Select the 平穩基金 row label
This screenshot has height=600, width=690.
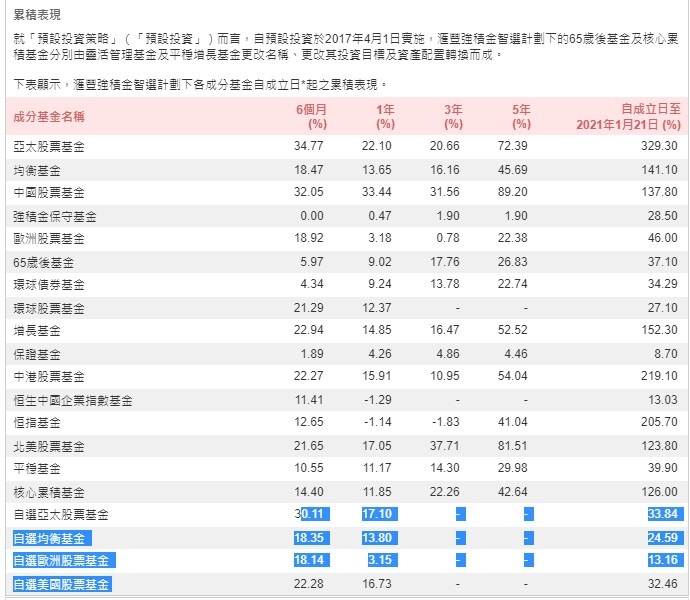click(x=37, y=469)
